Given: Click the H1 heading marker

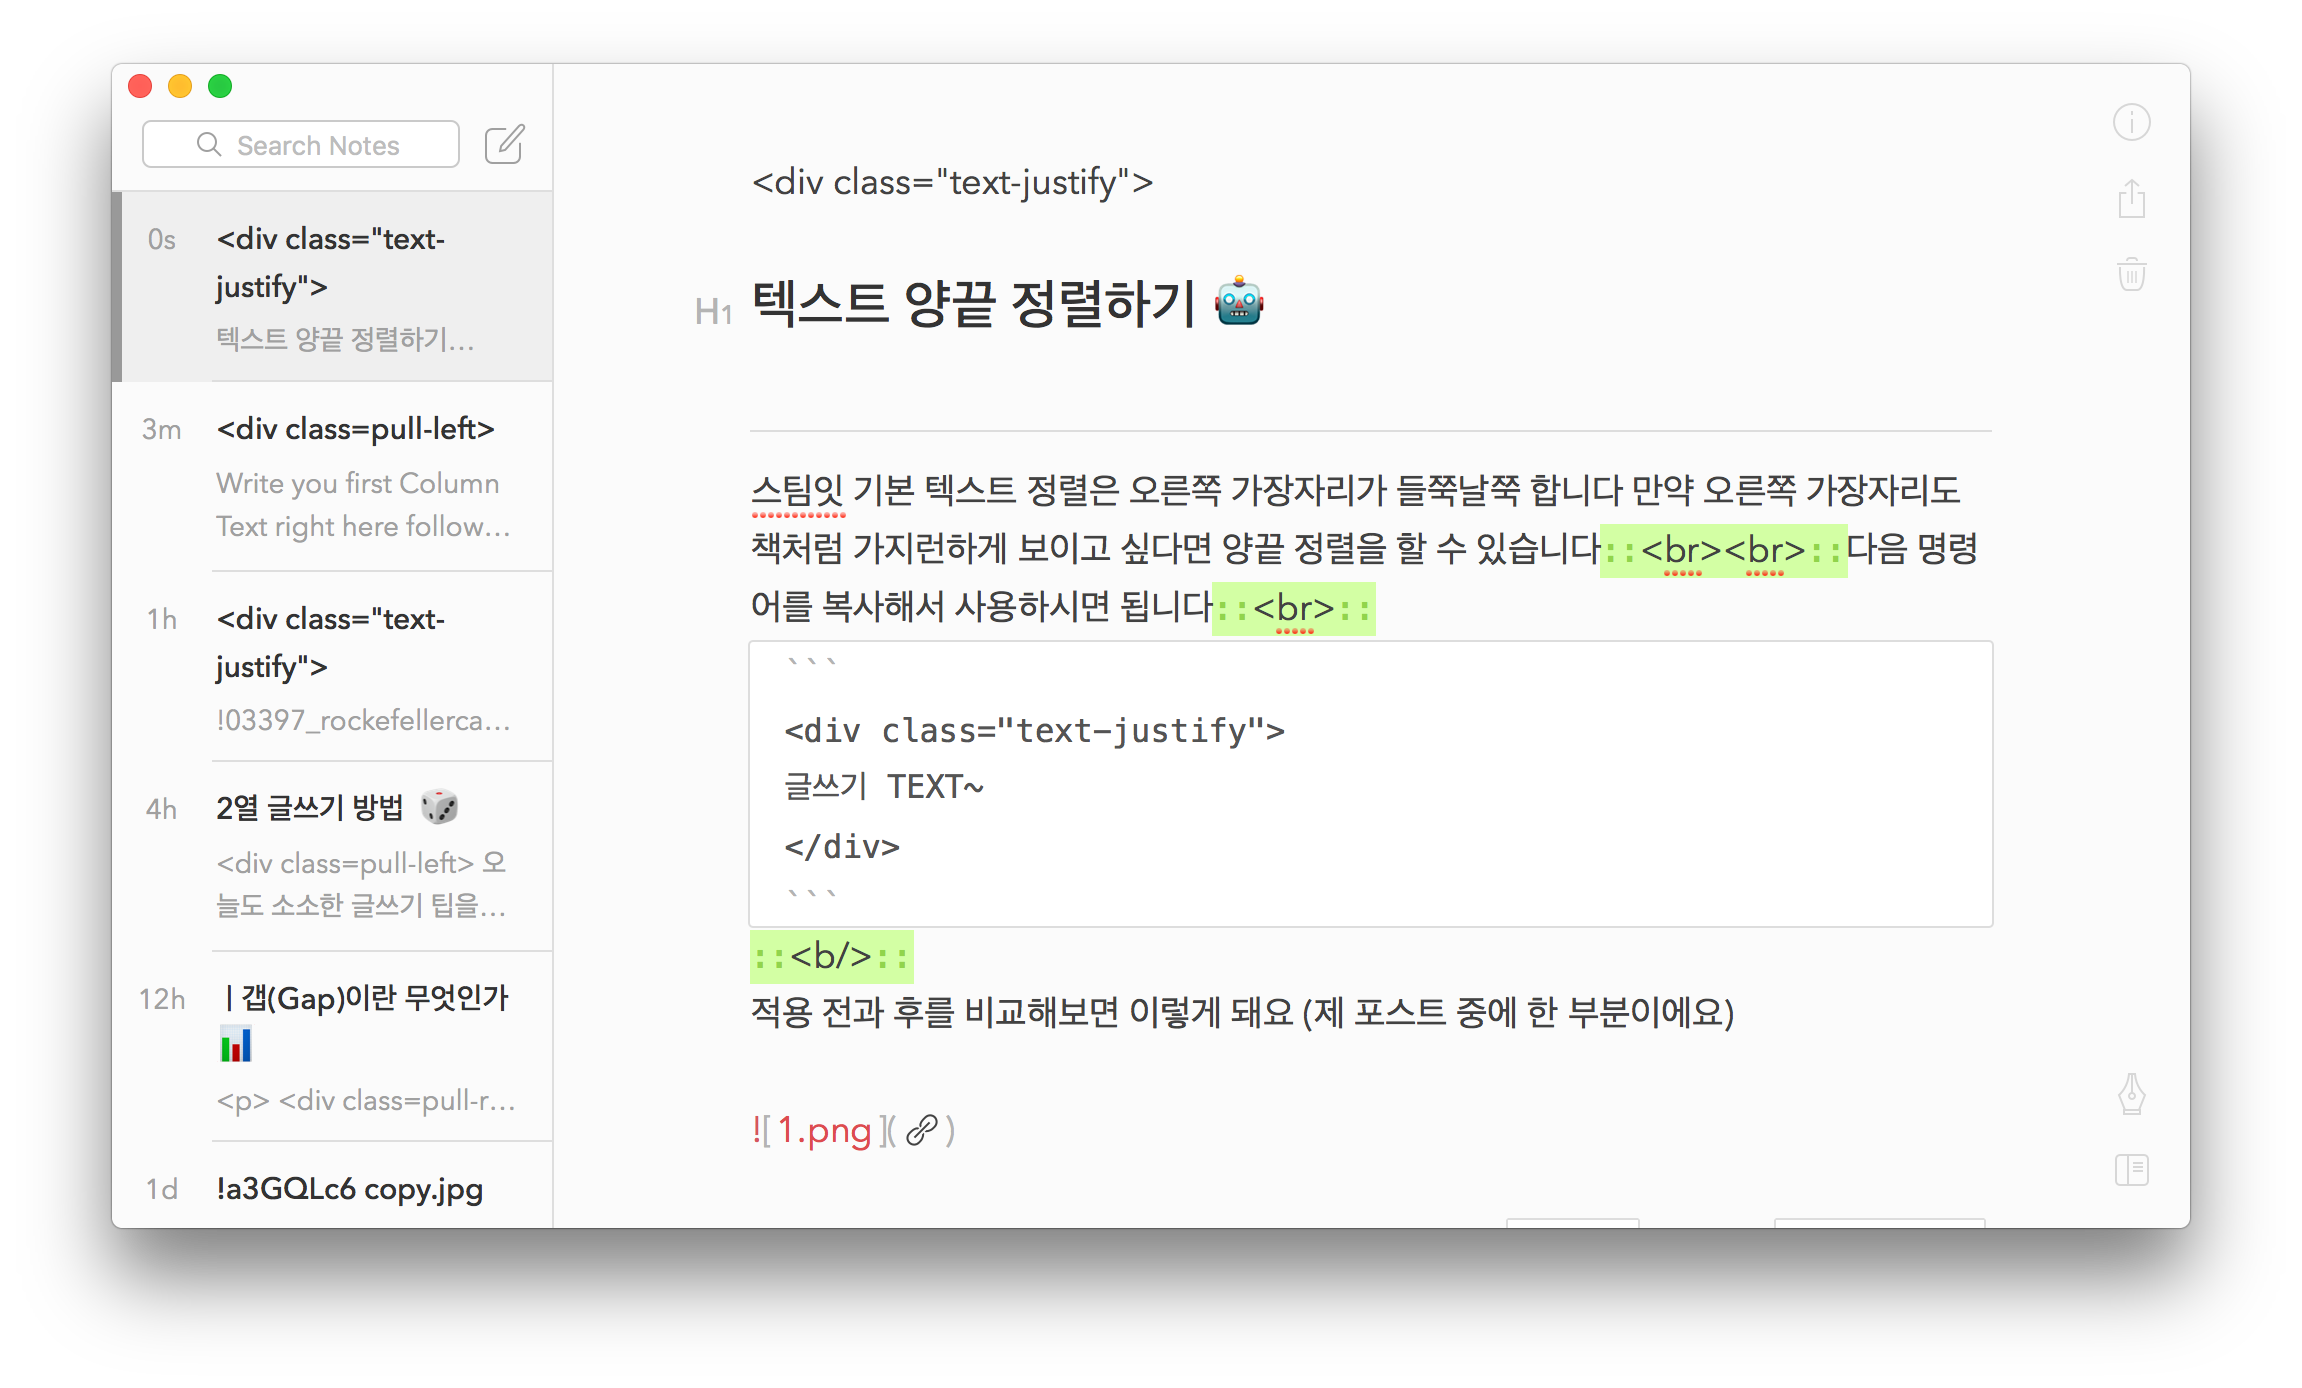Looking at the screenshot, I should [713, 312].
